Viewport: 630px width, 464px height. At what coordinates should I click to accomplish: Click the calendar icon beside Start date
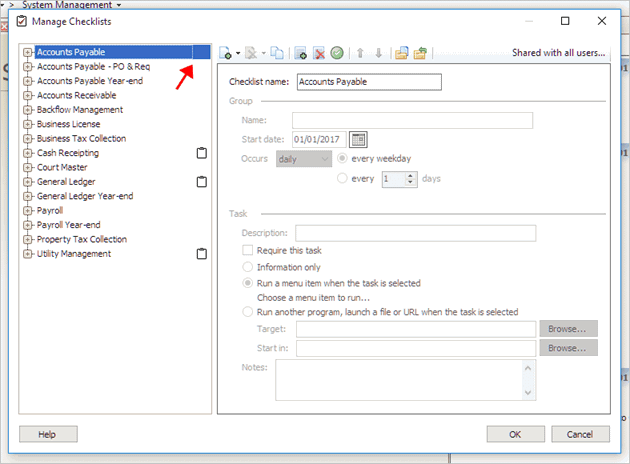point(358,139)
